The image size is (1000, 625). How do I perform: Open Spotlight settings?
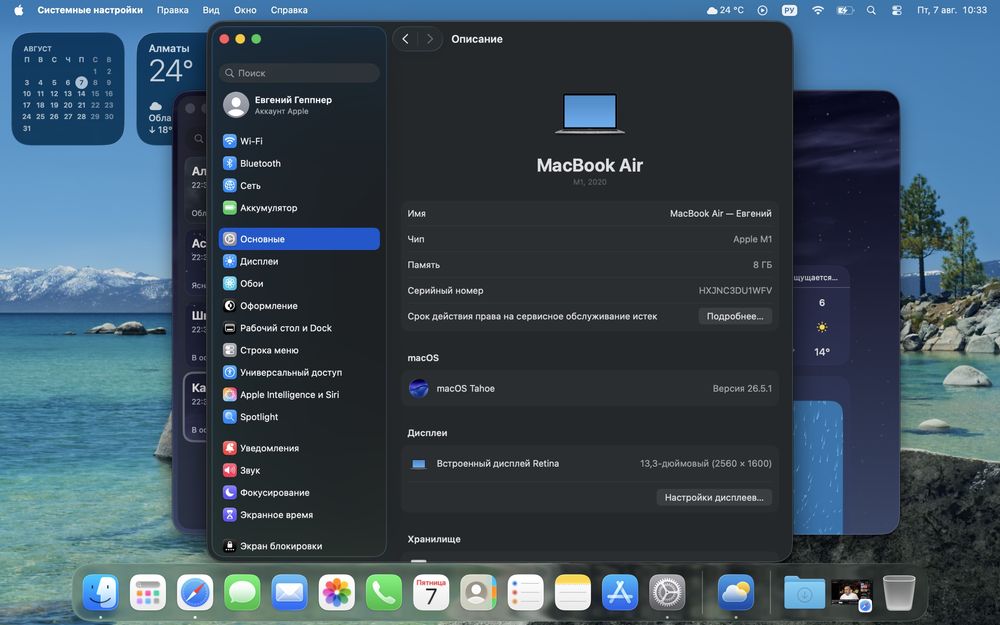pyautogui.click(x=299, y=417)
